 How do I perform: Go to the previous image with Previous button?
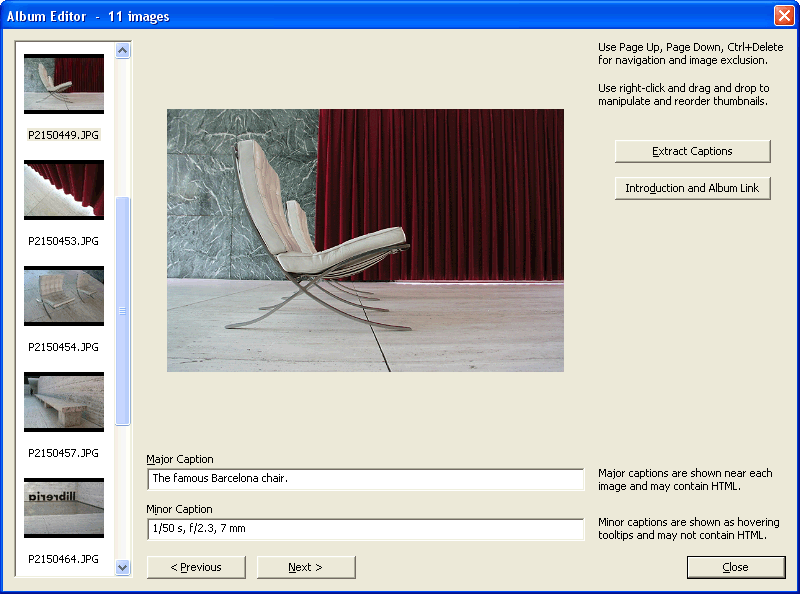(x=196, y=567)
